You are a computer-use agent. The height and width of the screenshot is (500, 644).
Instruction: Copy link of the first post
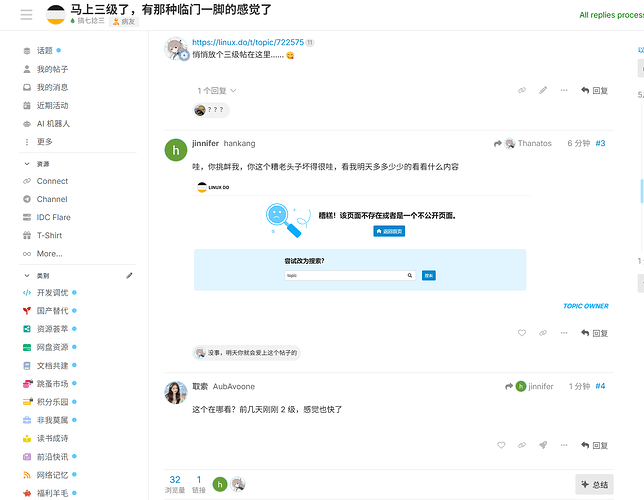point(522,90)
